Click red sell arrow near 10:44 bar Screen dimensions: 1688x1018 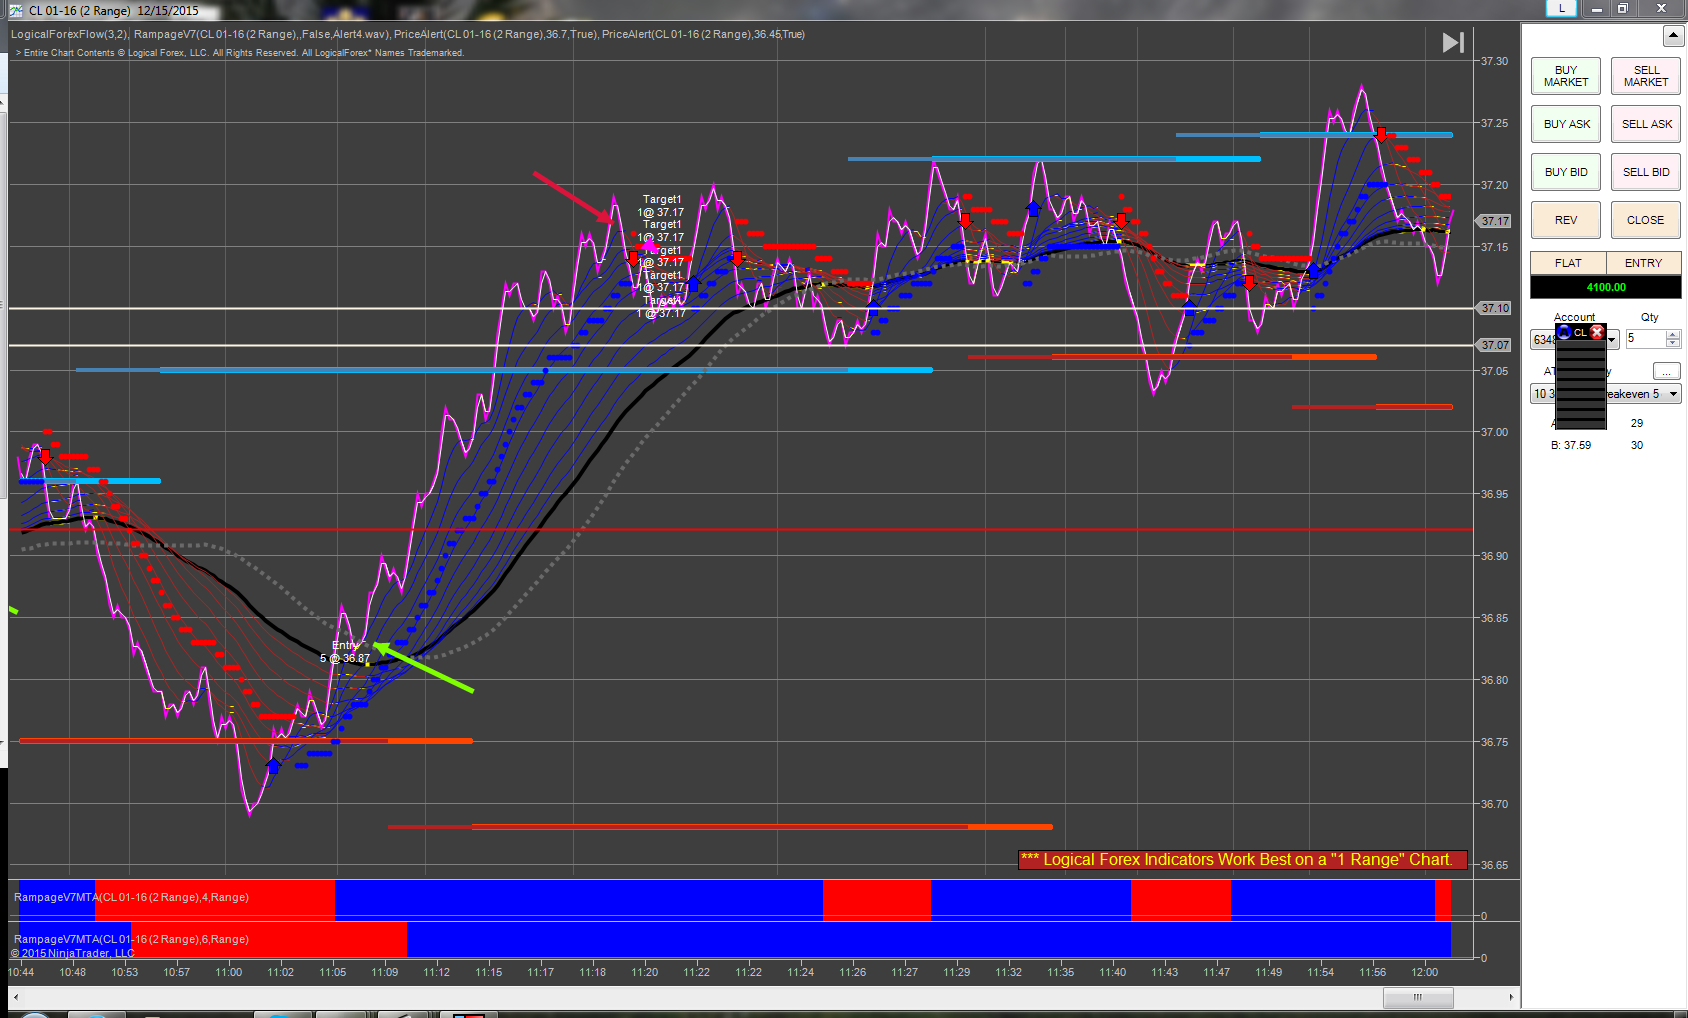45,456
